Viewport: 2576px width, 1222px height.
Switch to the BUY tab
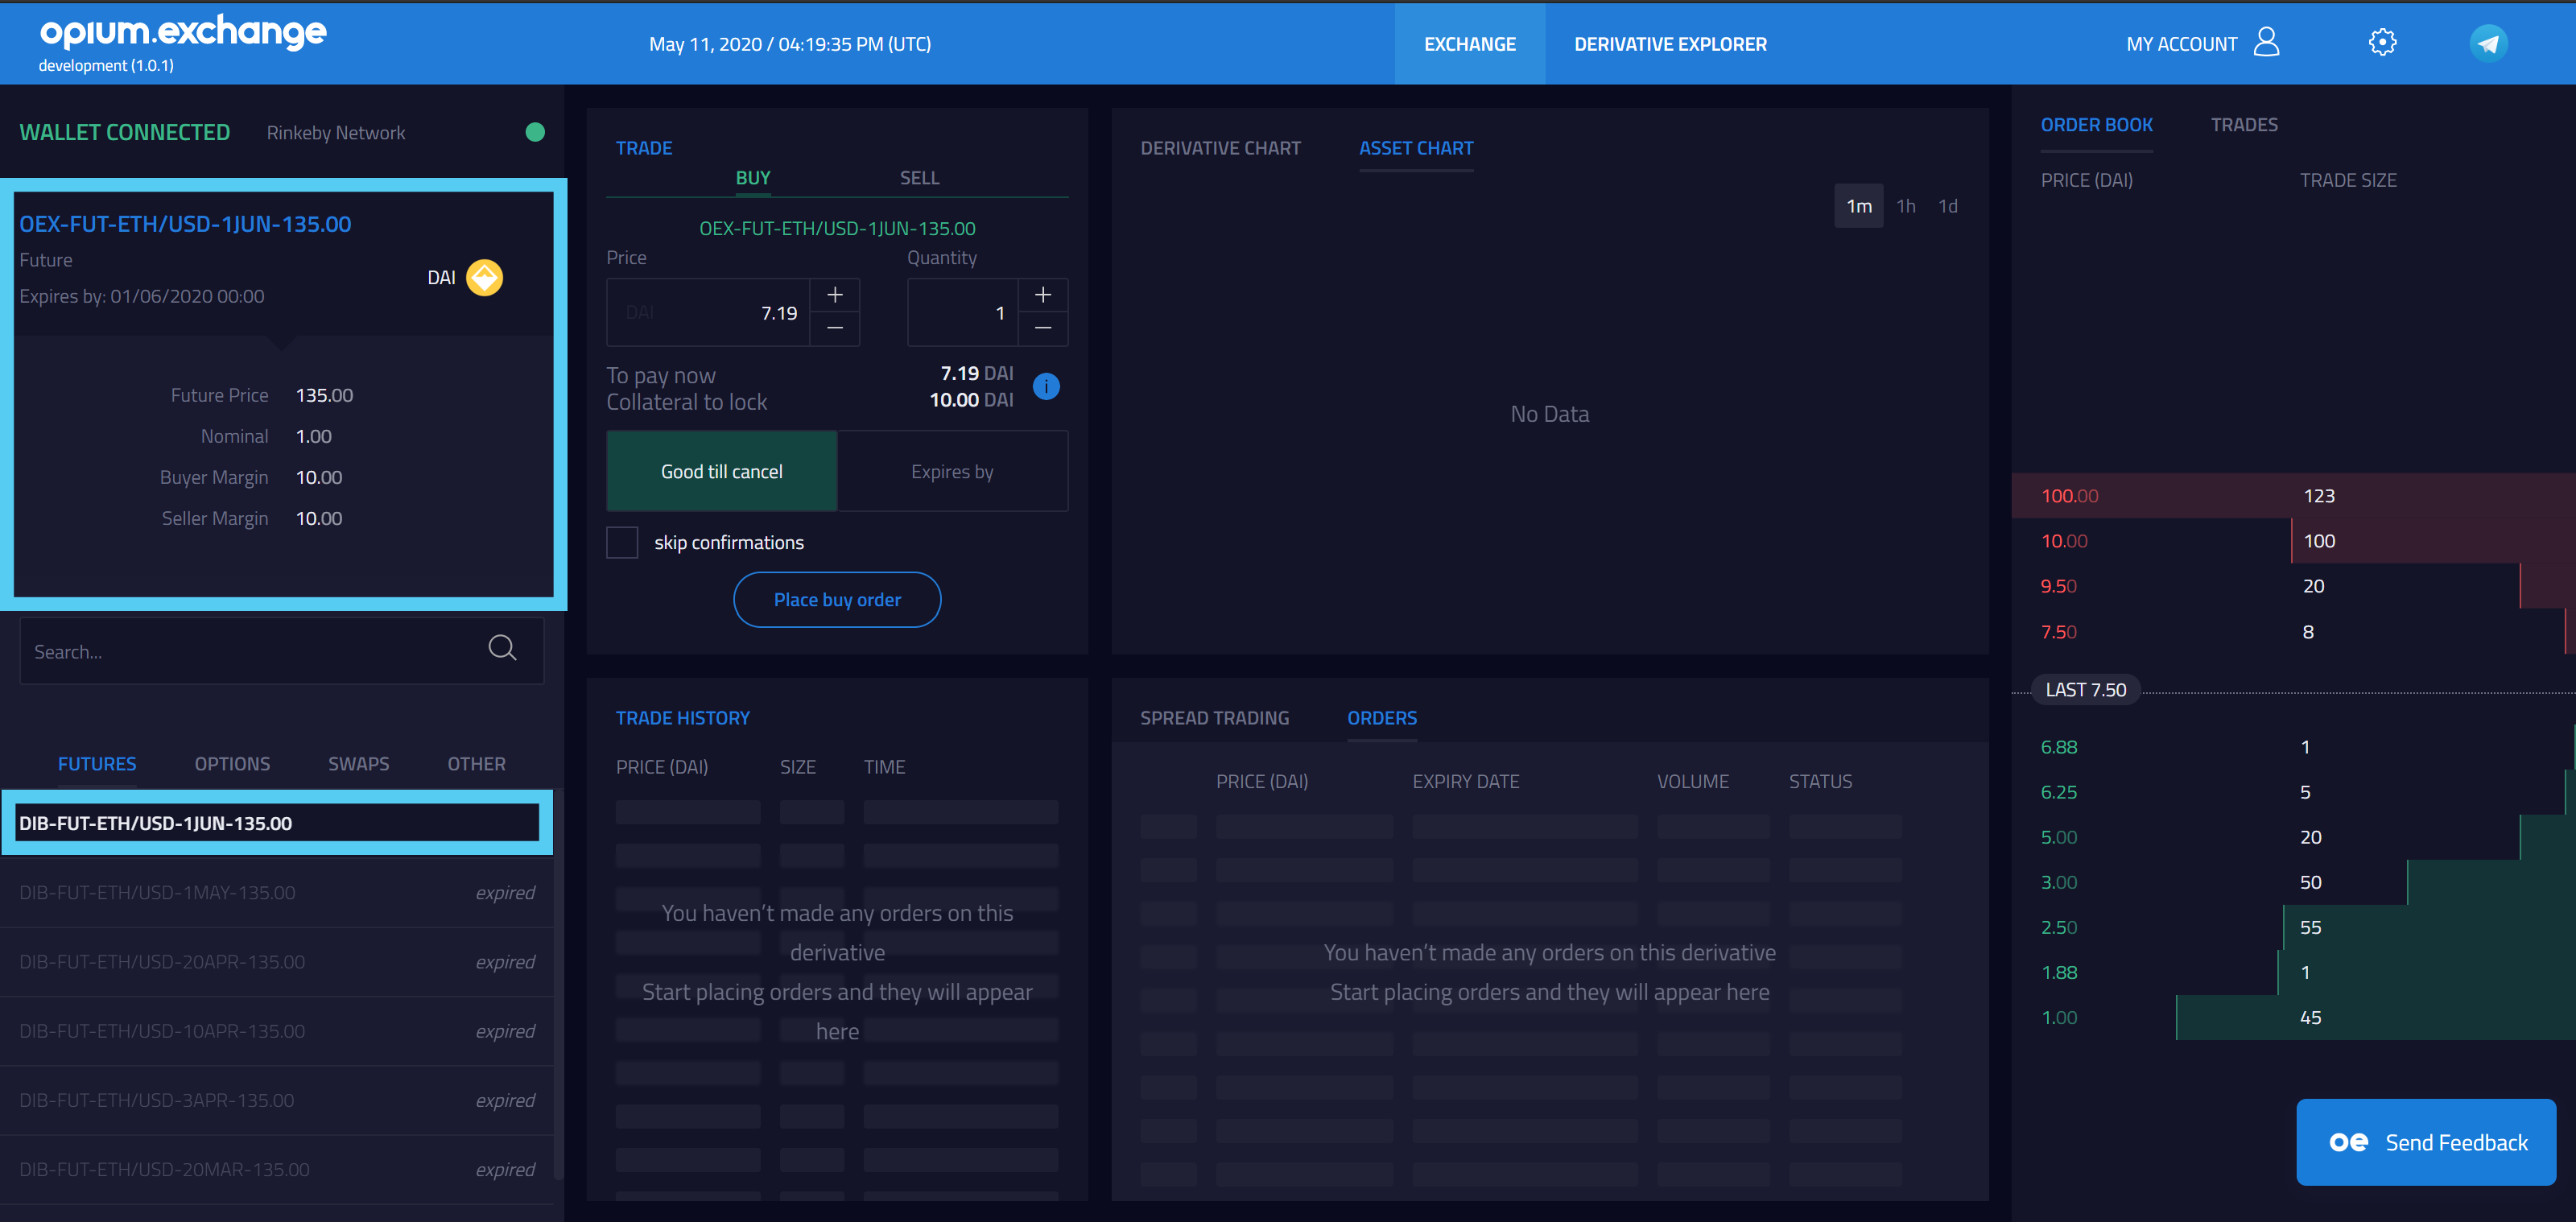click(x=753, y=178)
